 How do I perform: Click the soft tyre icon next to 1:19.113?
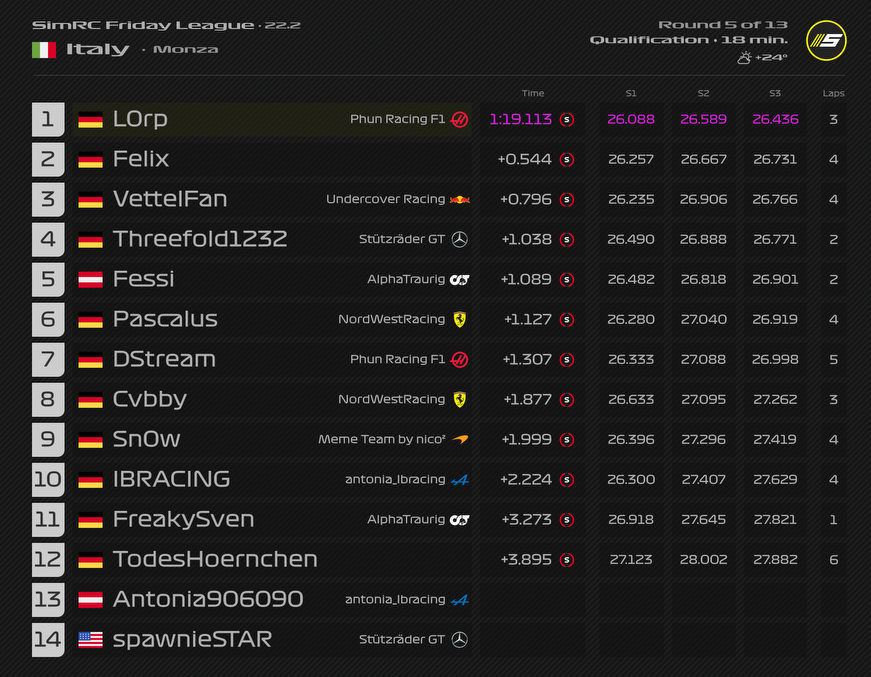567,119
